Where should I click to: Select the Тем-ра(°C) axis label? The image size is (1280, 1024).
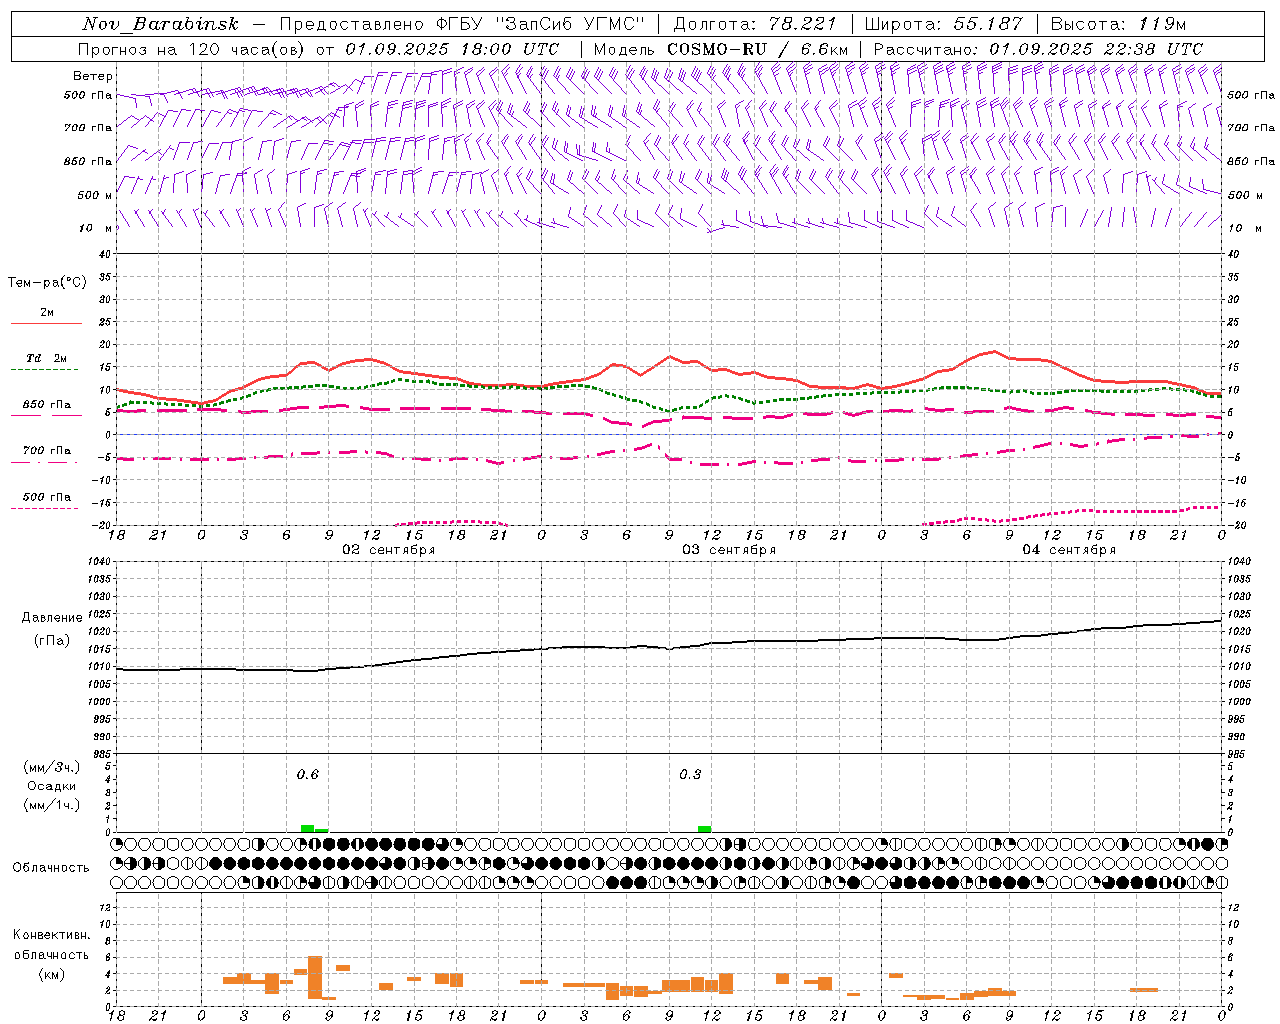point(47,283)
